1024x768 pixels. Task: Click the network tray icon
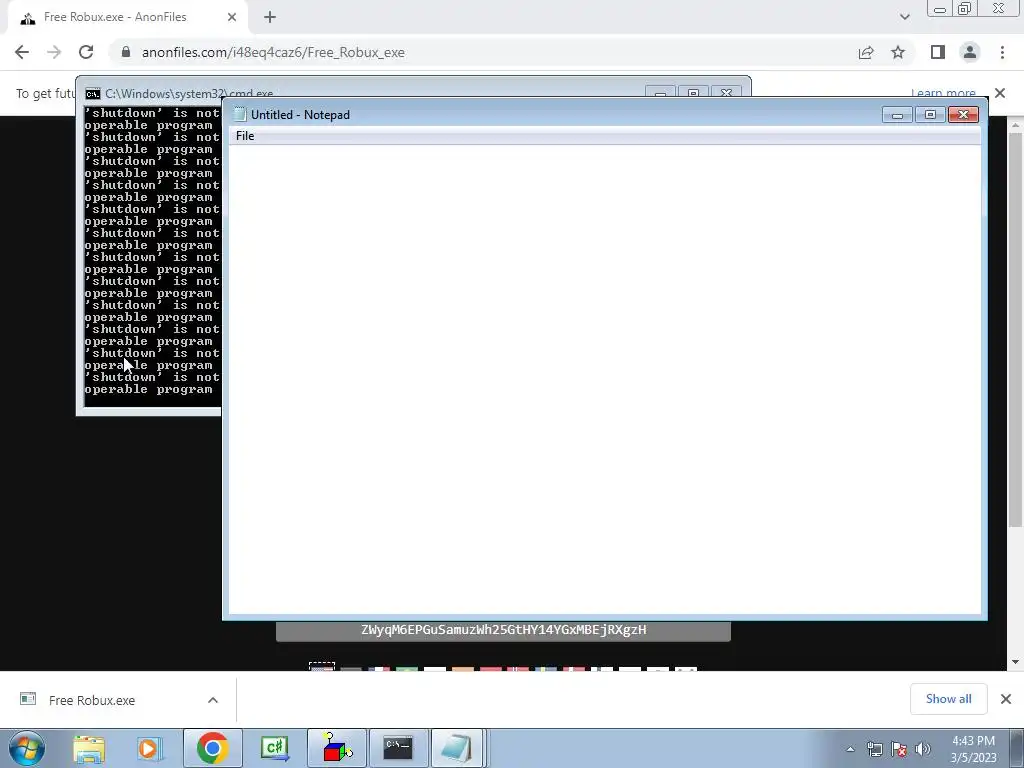[x=874, y=749]
